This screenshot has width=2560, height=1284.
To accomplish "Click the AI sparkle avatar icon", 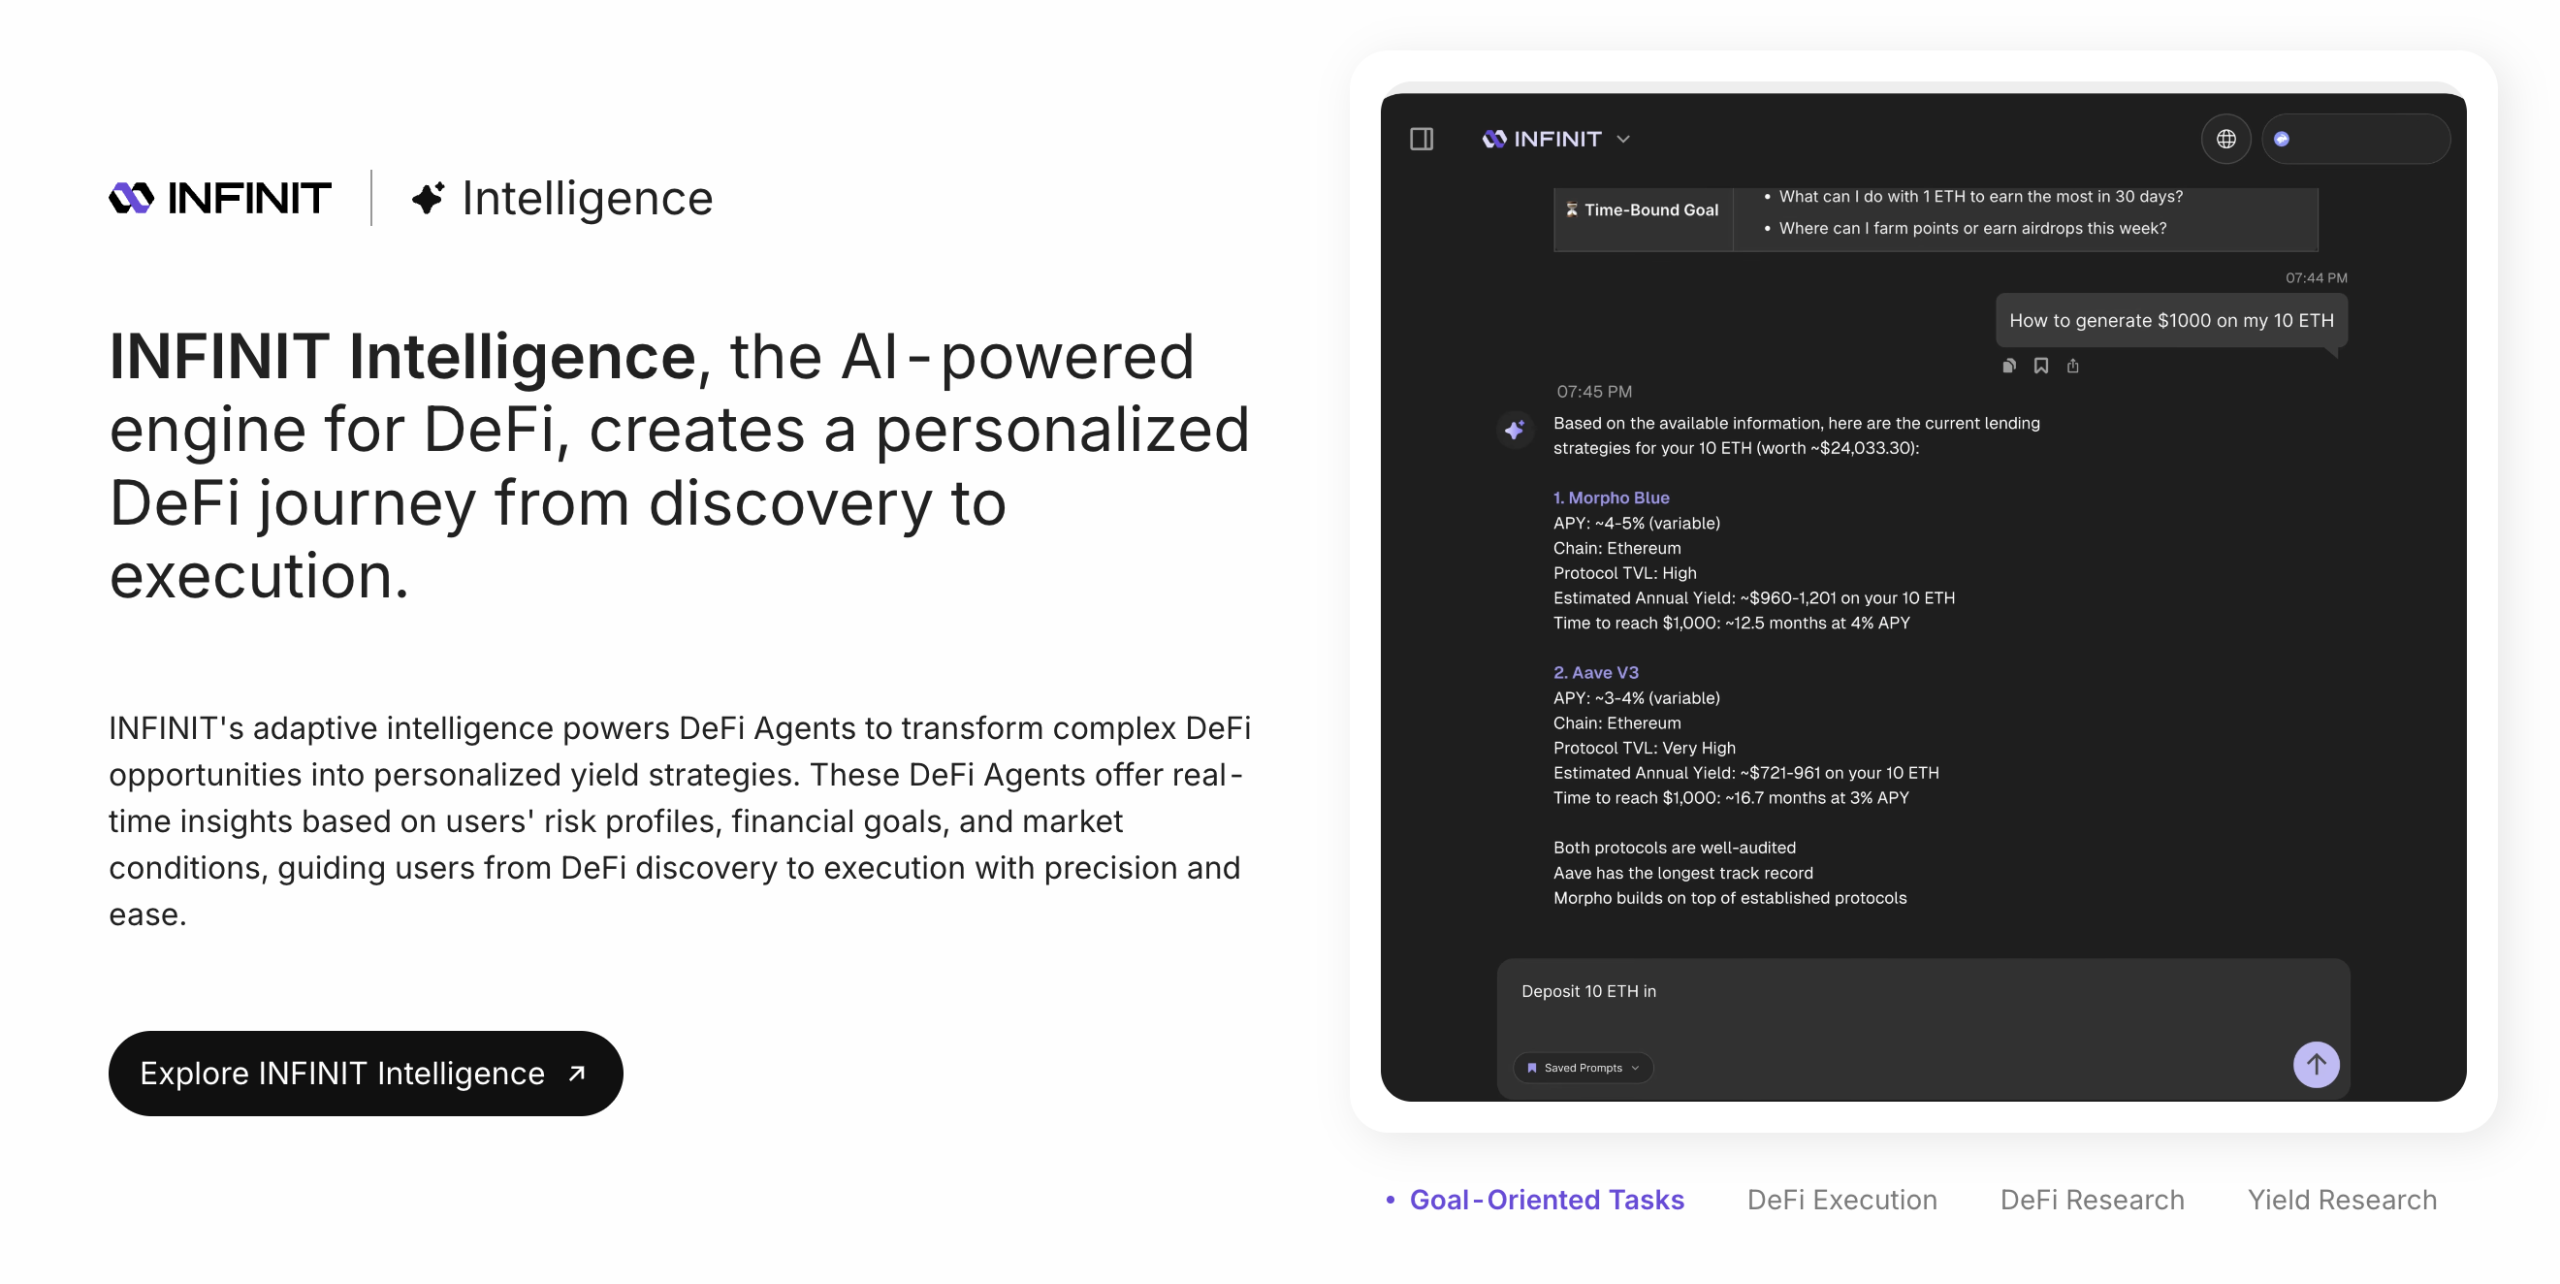I will [1514, 430].
